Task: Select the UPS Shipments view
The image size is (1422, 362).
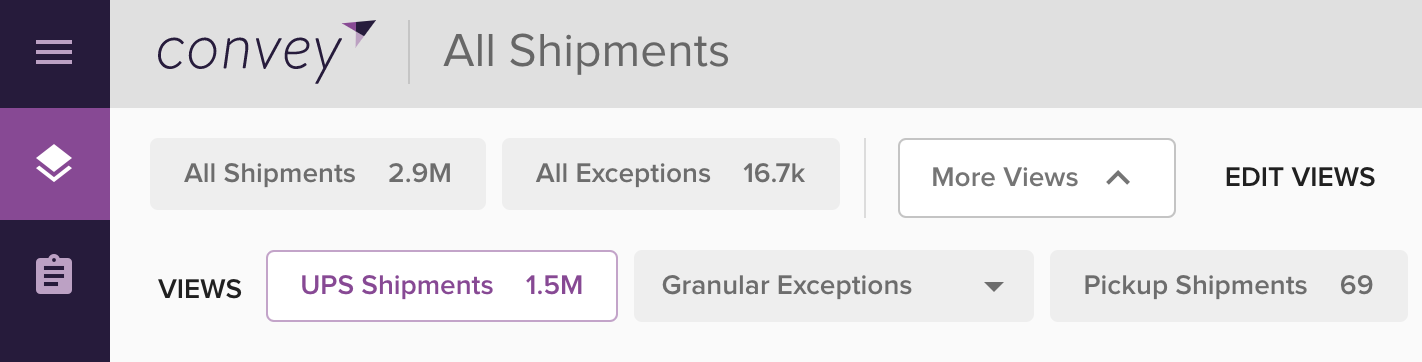Action: coord(442,286)
